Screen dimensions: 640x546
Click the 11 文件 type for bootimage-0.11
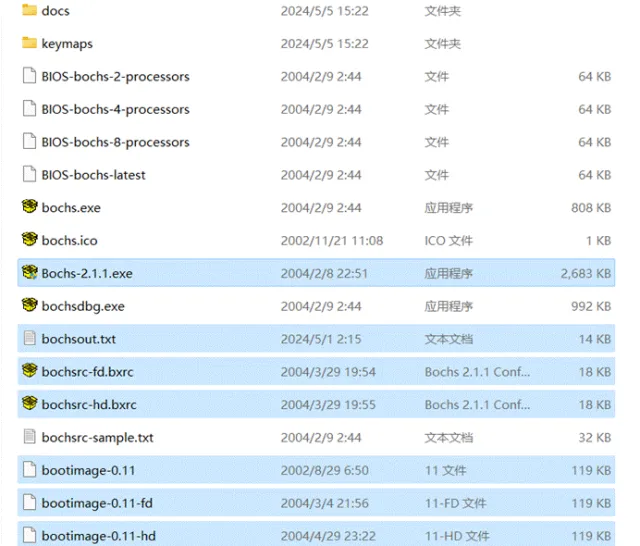coord(445,471)
